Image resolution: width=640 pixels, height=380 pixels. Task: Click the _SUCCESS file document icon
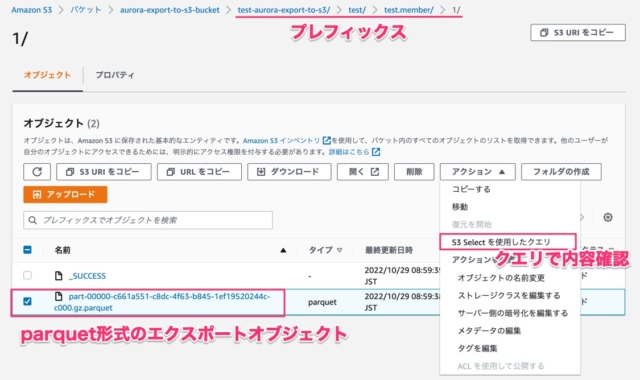pos(58,276)
